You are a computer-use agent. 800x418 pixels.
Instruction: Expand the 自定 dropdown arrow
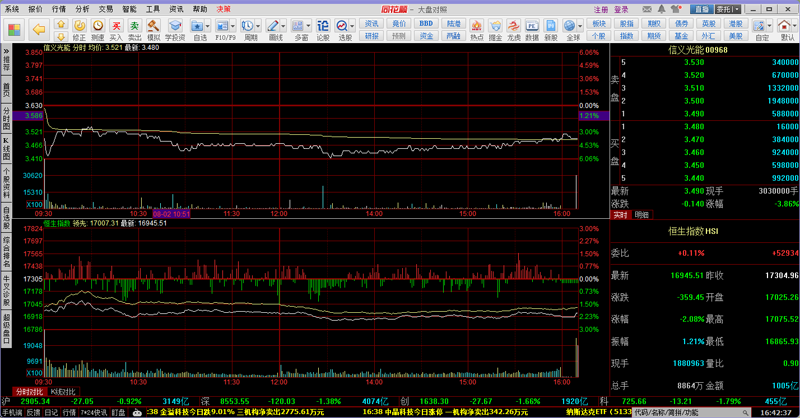(769, 26)
